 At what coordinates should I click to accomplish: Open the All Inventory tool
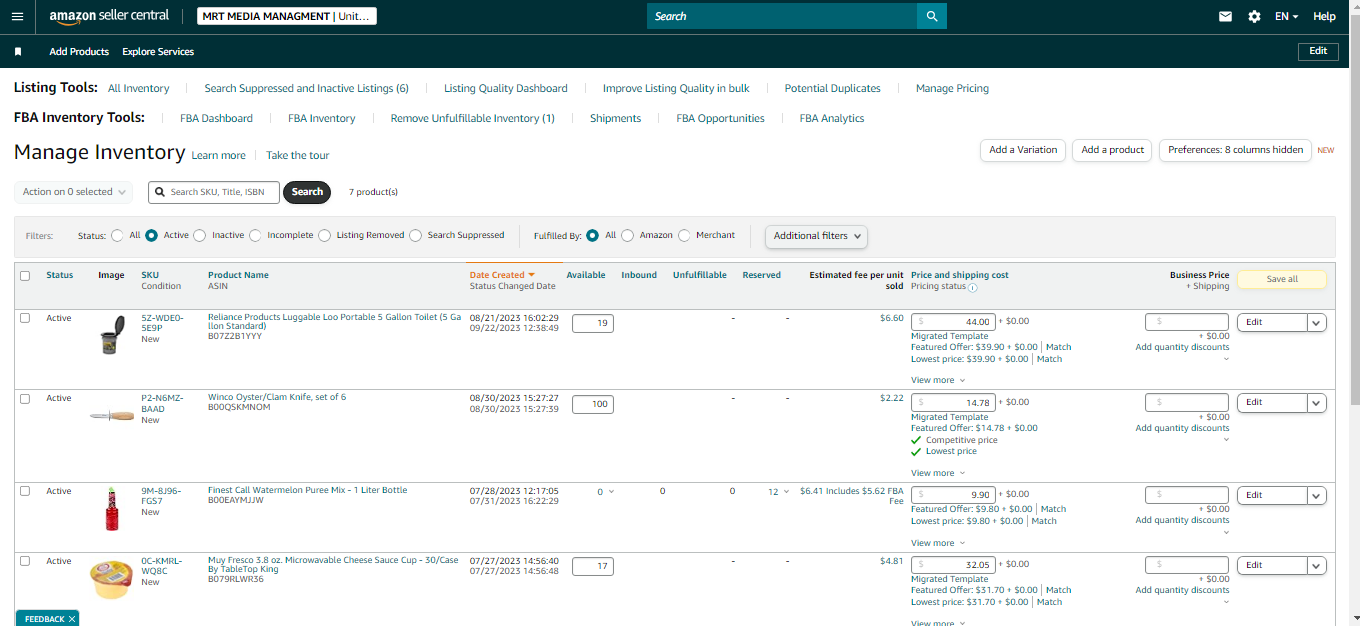(139, 88)
